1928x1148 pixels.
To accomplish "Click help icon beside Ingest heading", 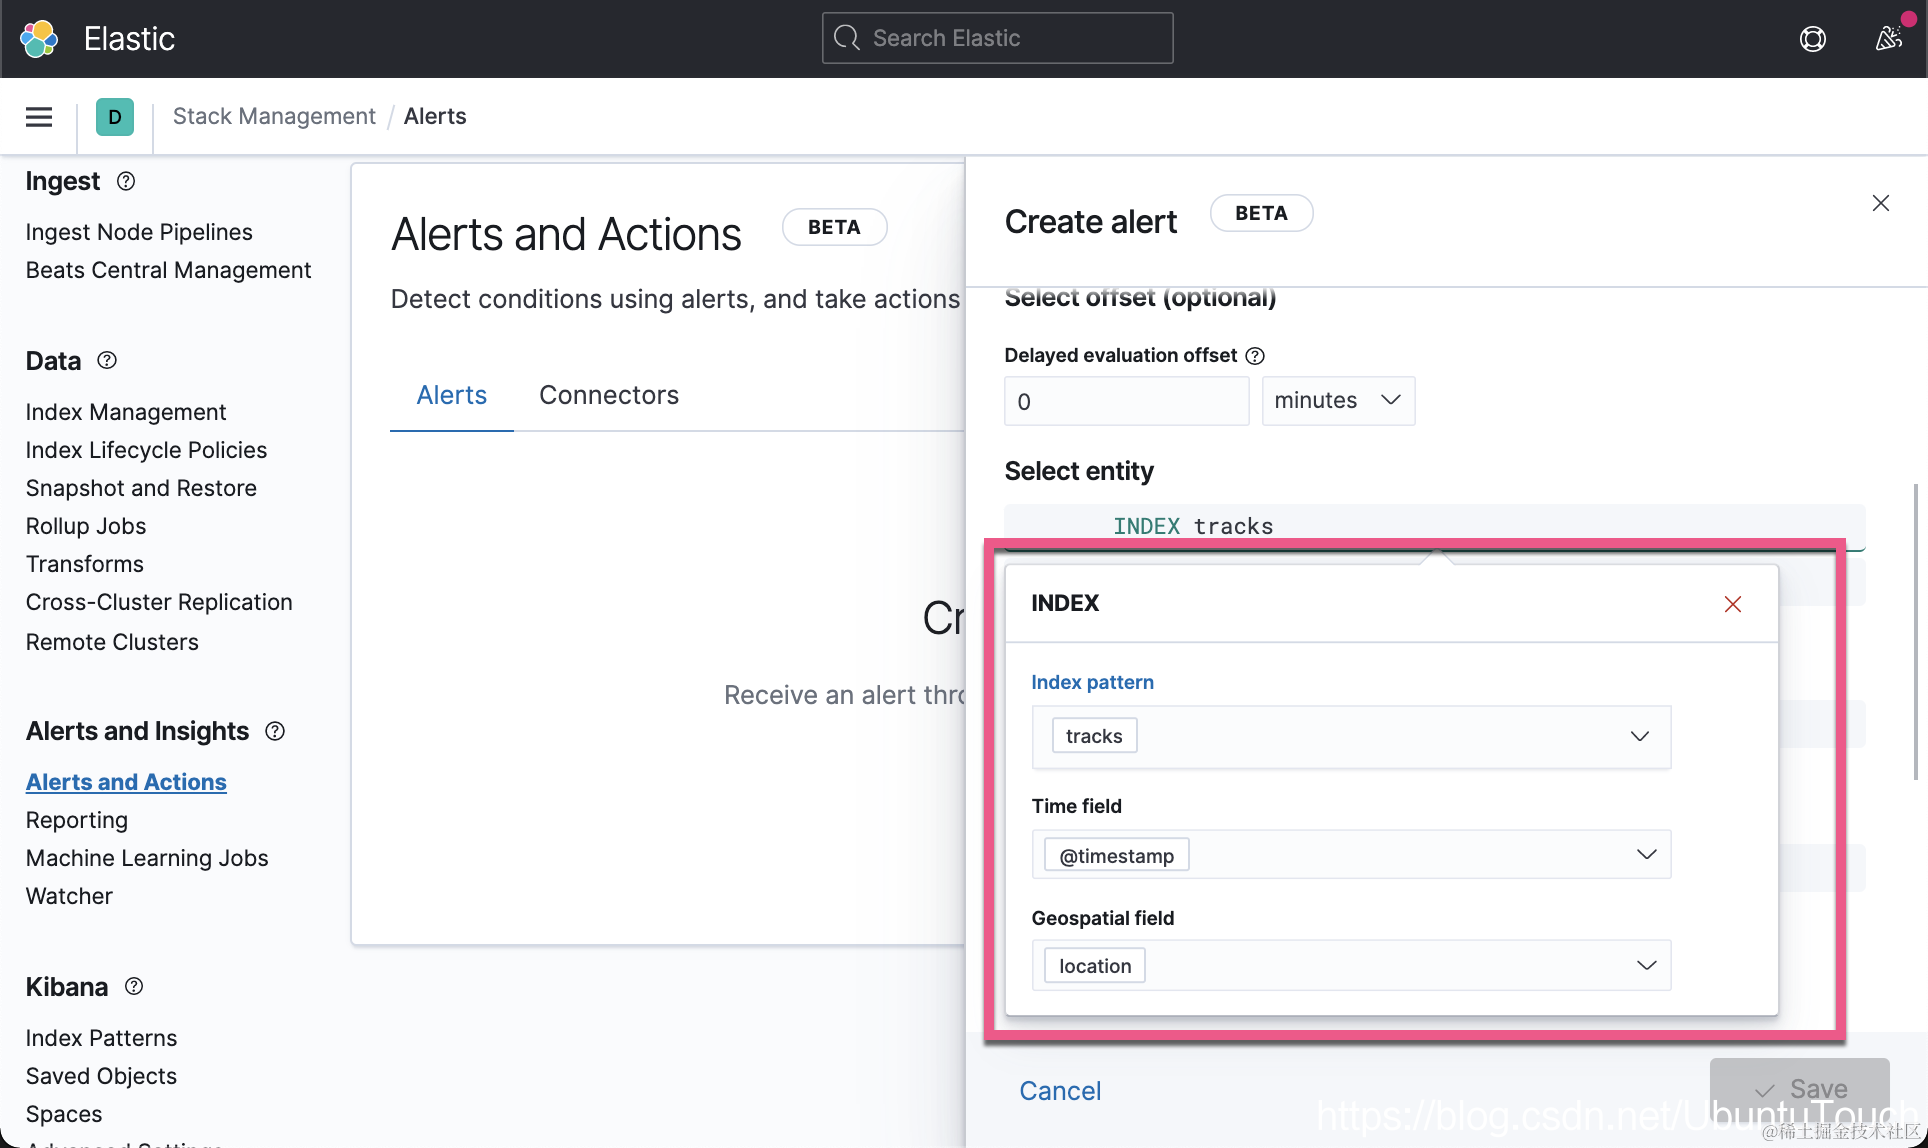I will pyautogui.click(x=126, y=181).
